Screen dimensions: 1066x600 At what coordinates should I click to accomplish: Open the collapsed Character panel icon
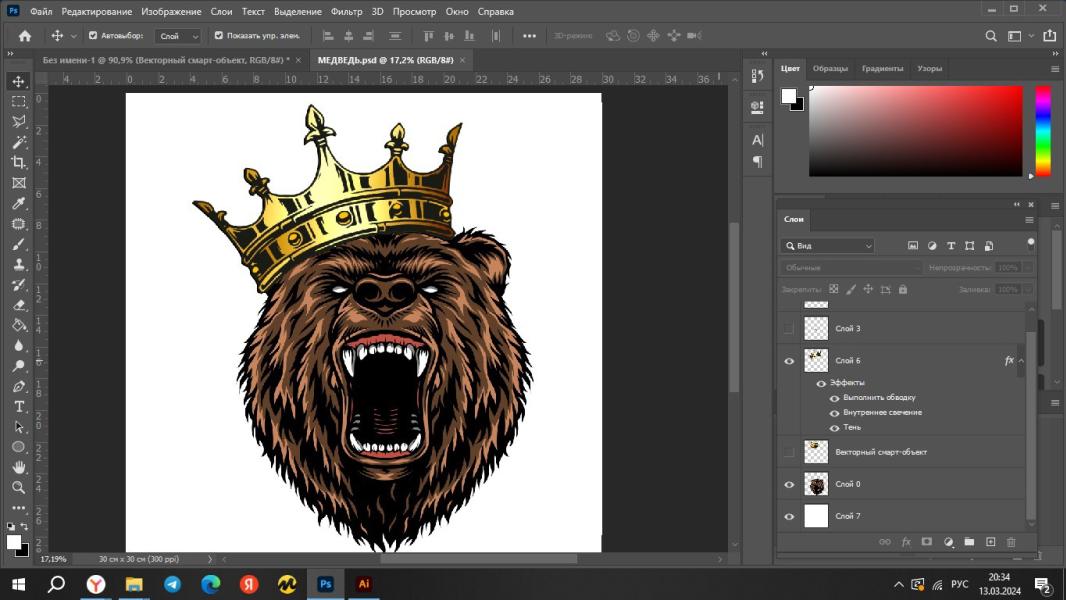(x=757, y=140)
